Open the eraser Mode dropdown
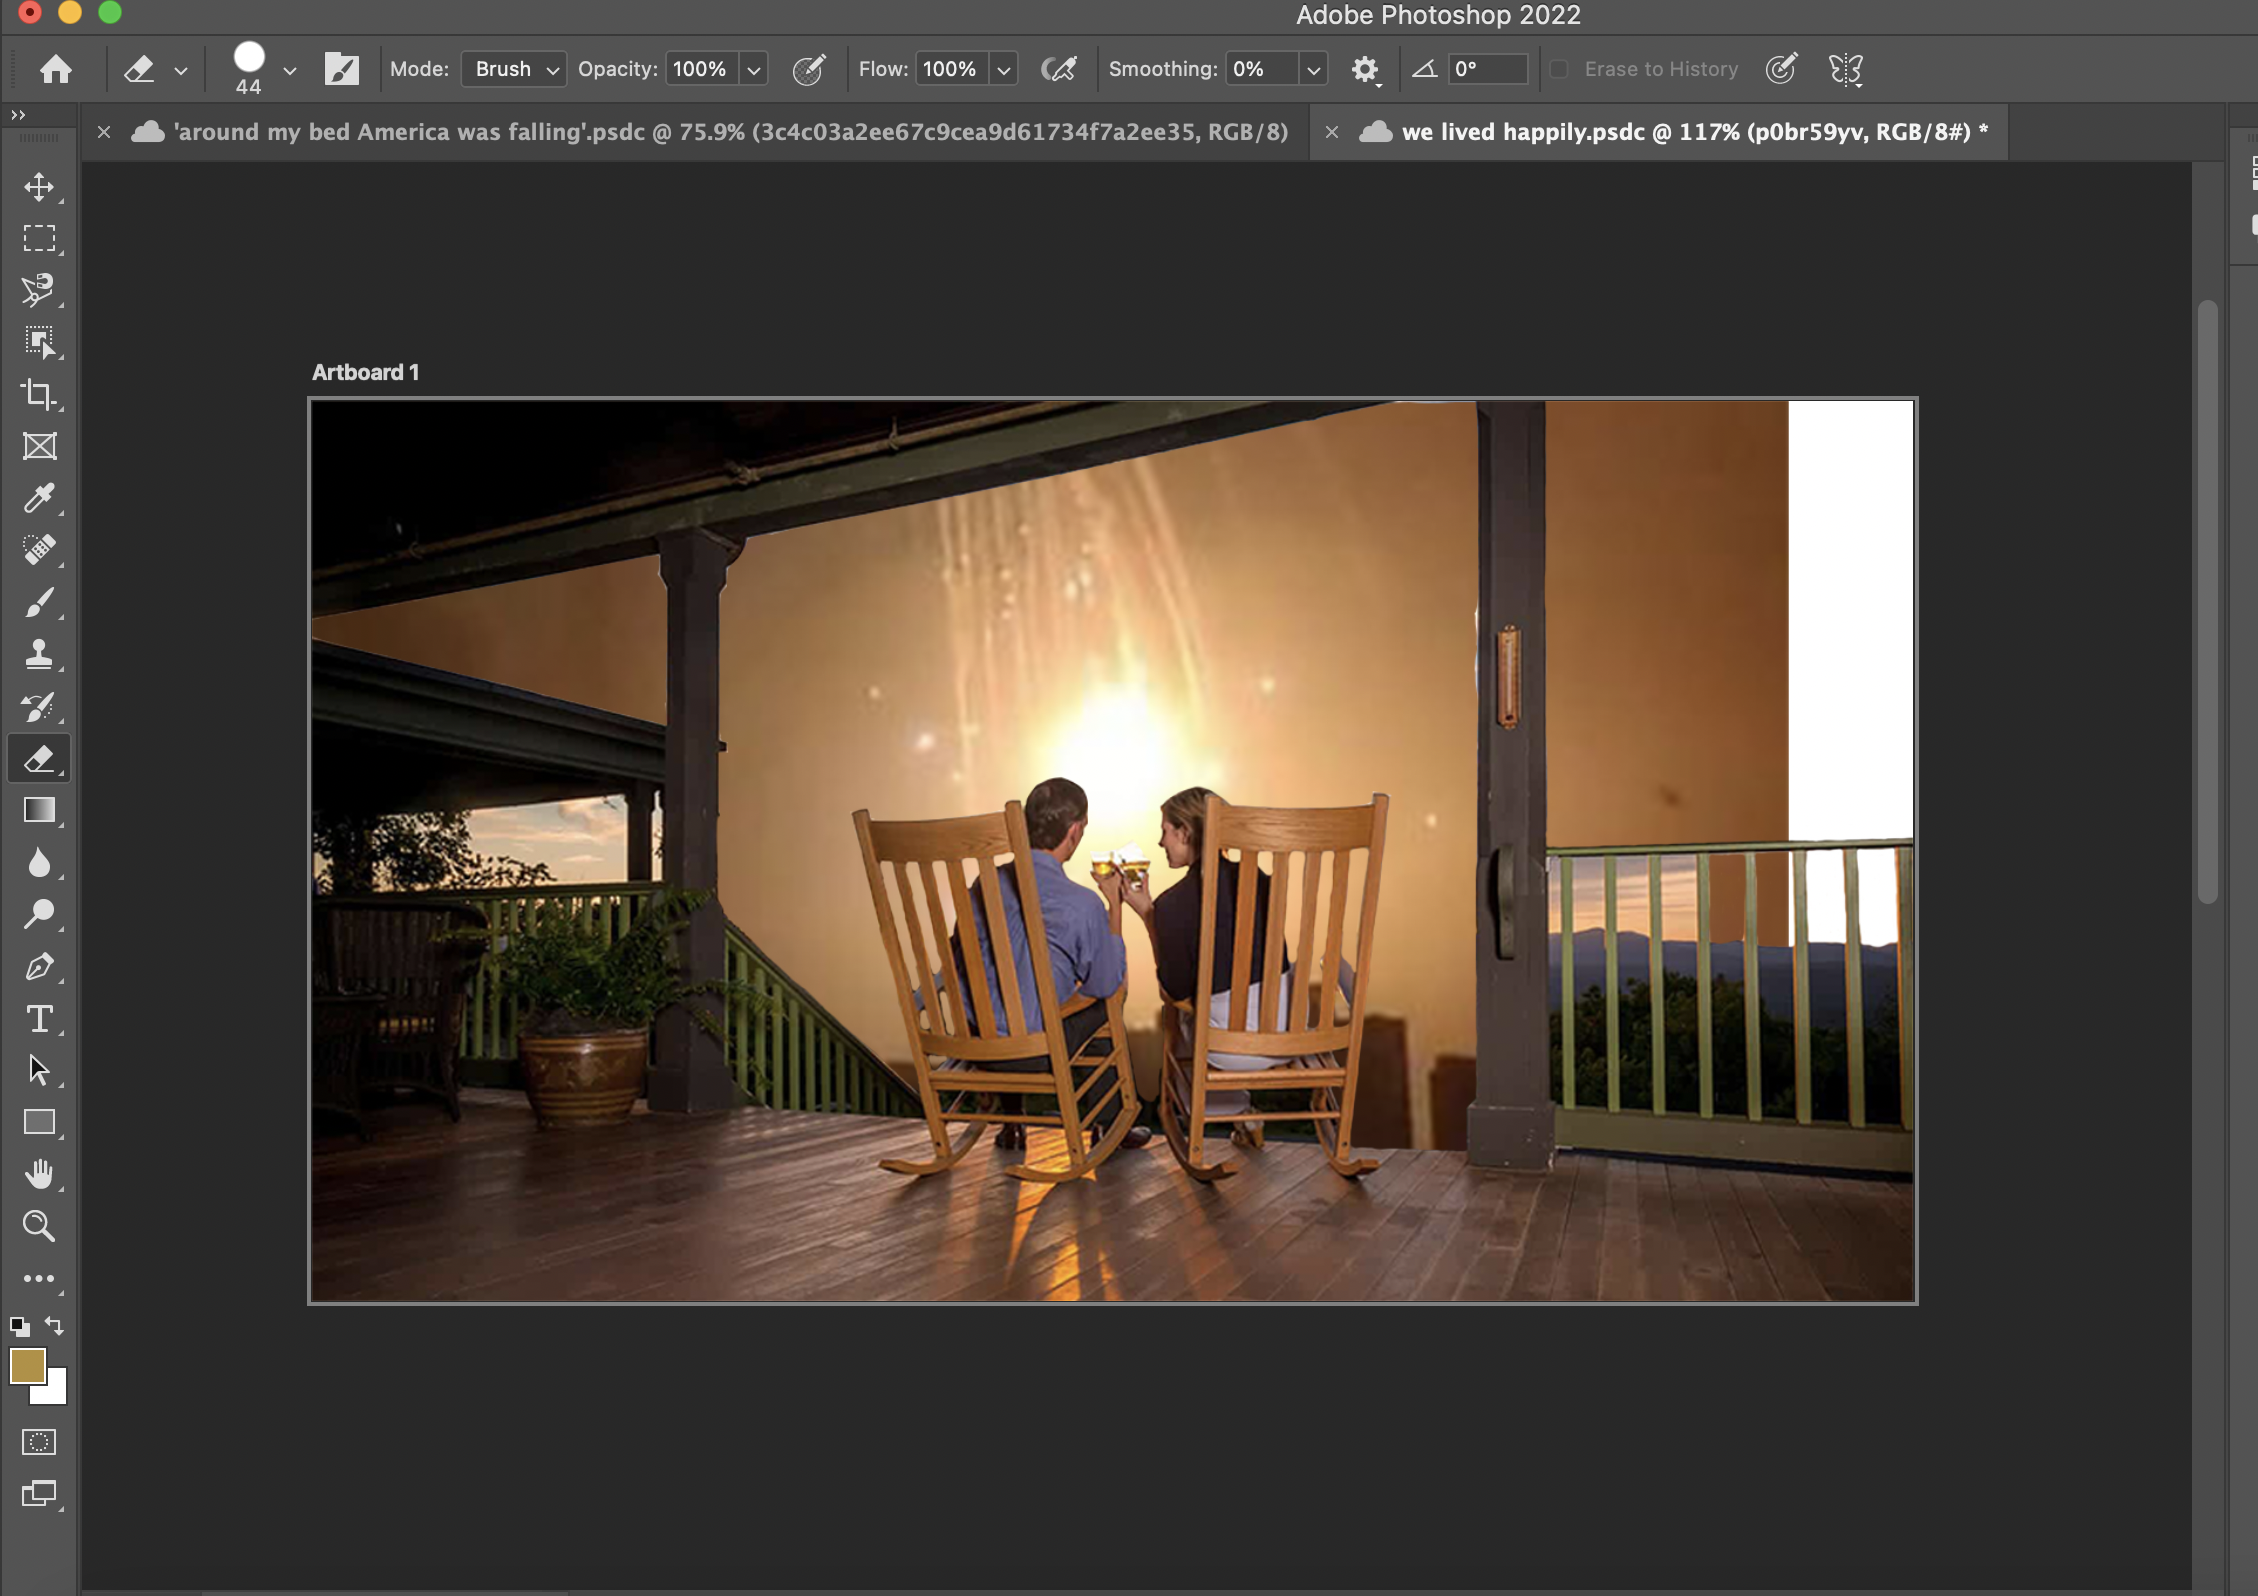 pos(513,68)
